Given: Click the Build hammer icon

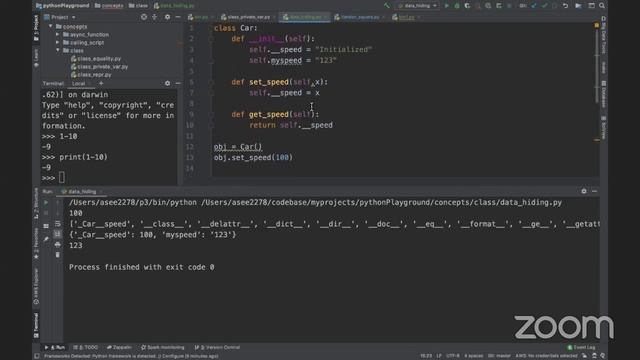Looking at the screenshot, I should 387,6.
